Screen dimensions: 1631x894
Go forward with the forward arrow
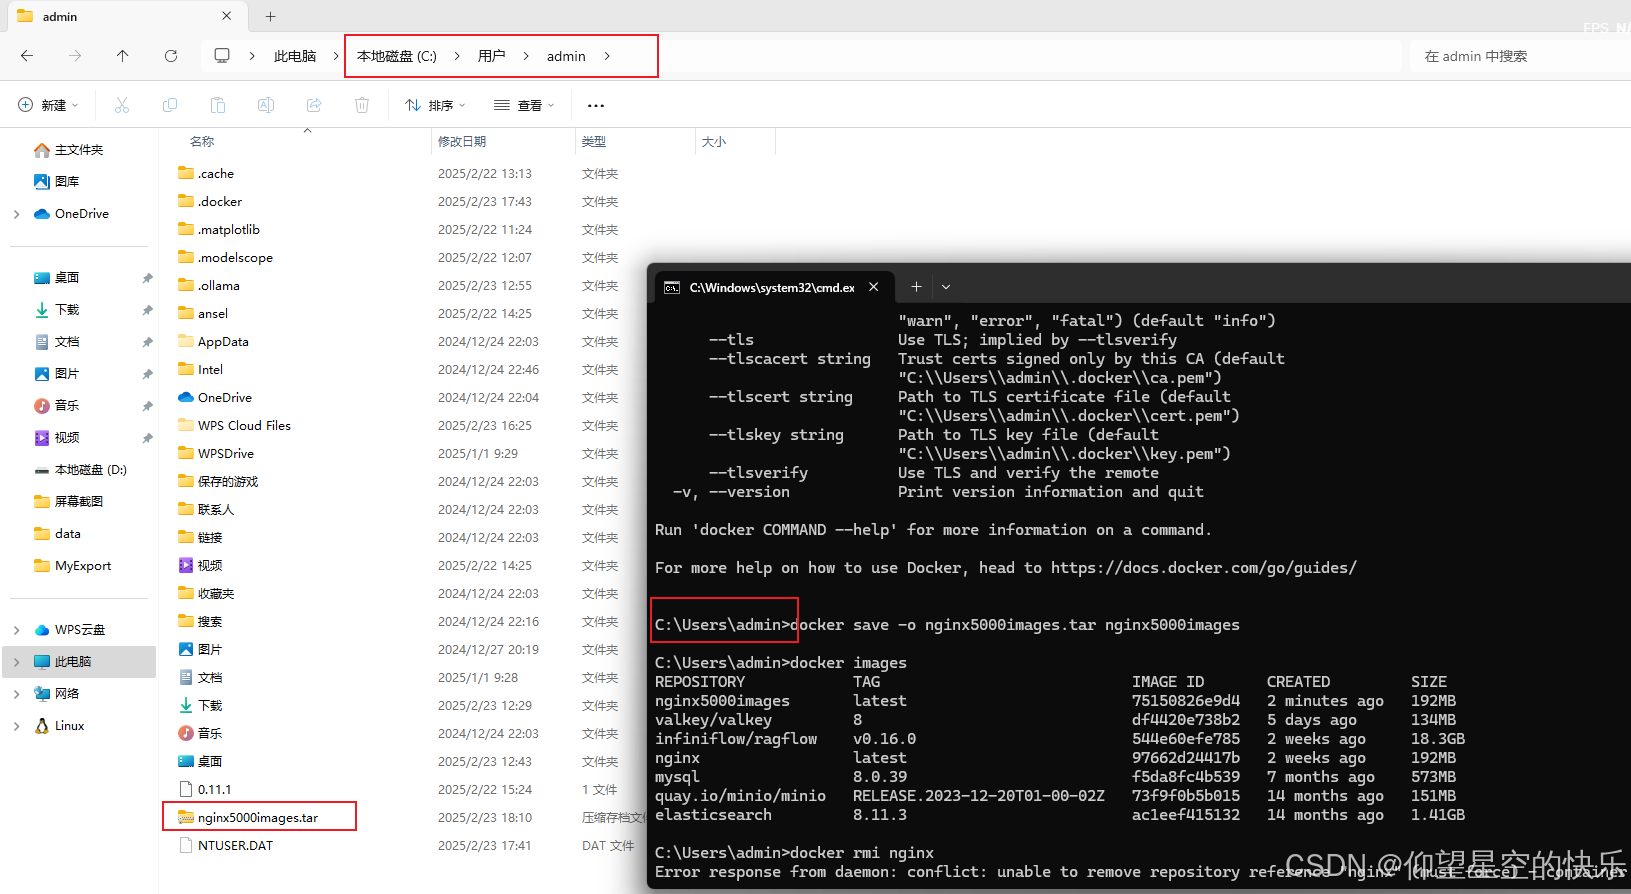coord(75,56)
